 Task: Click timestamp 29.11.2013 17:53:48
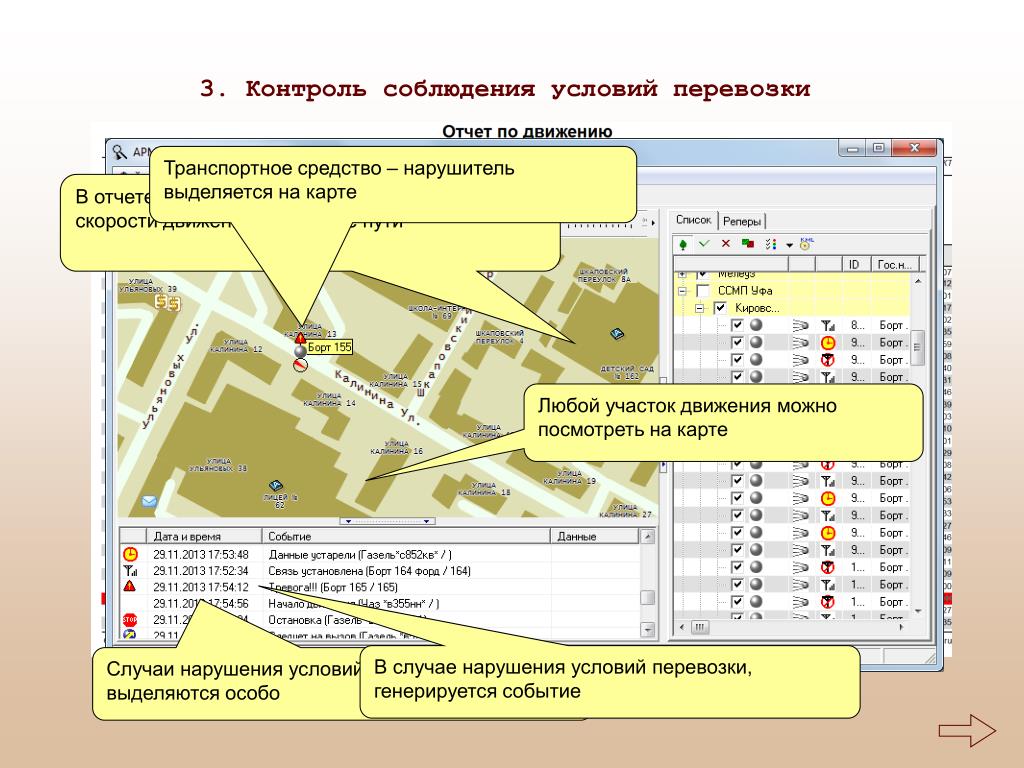[200, 554]
